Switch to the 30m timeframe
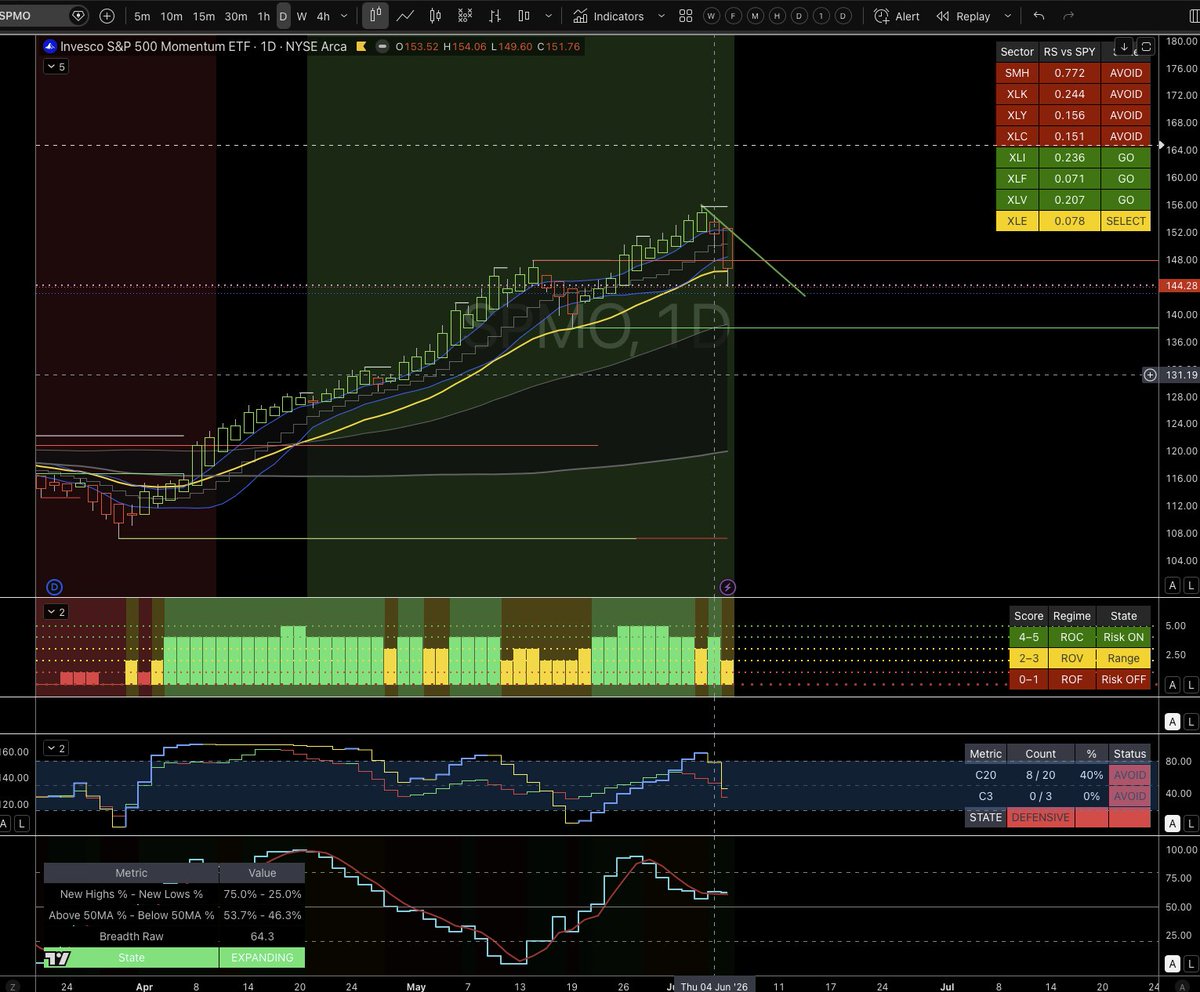This screenshot has width=1200, height=992. point(236,16)
